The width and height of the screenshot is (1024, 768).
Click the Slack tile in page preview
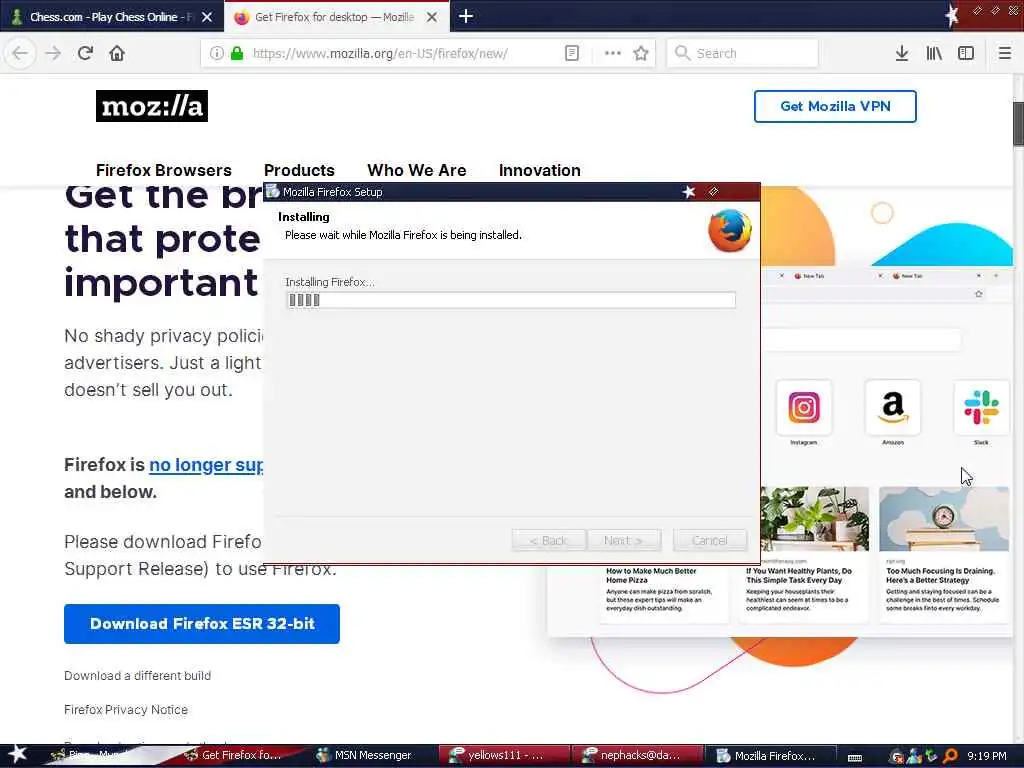point(982,408)
